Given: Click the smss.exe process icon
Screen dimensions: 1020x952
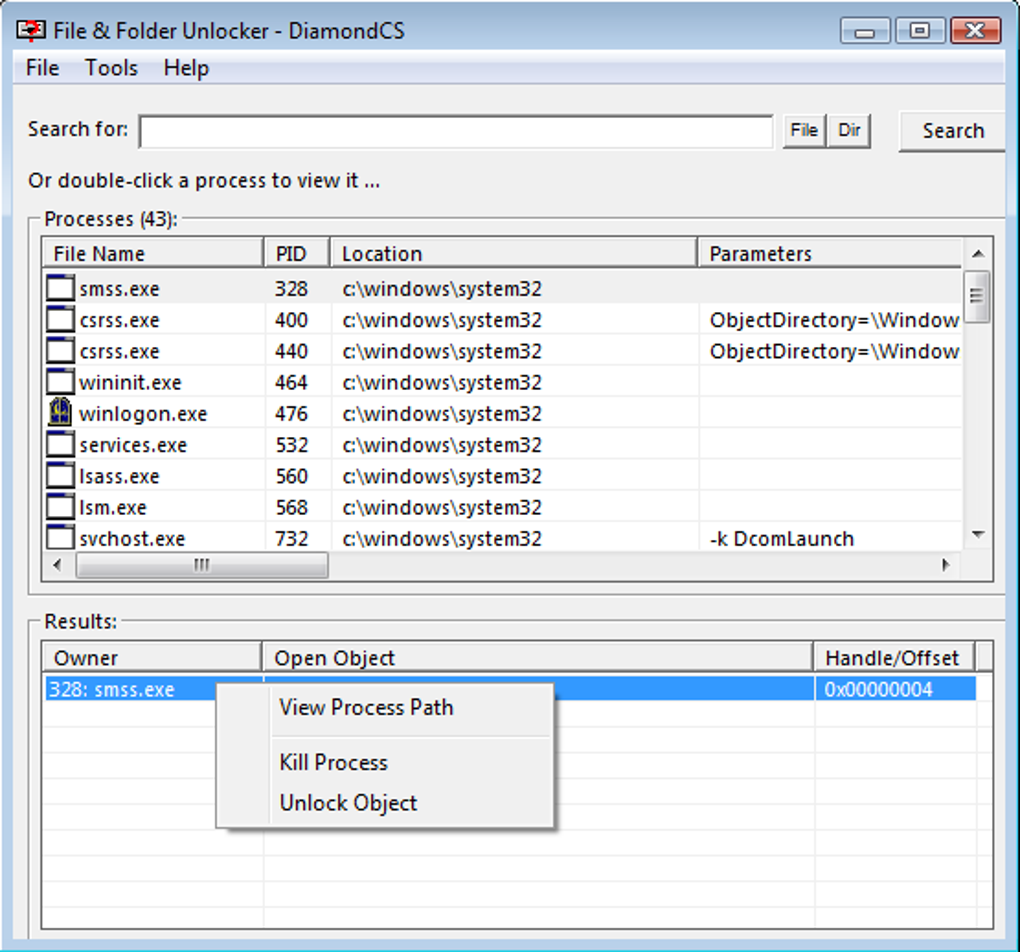Looking at the screenshot, I should tap(60, 288).
